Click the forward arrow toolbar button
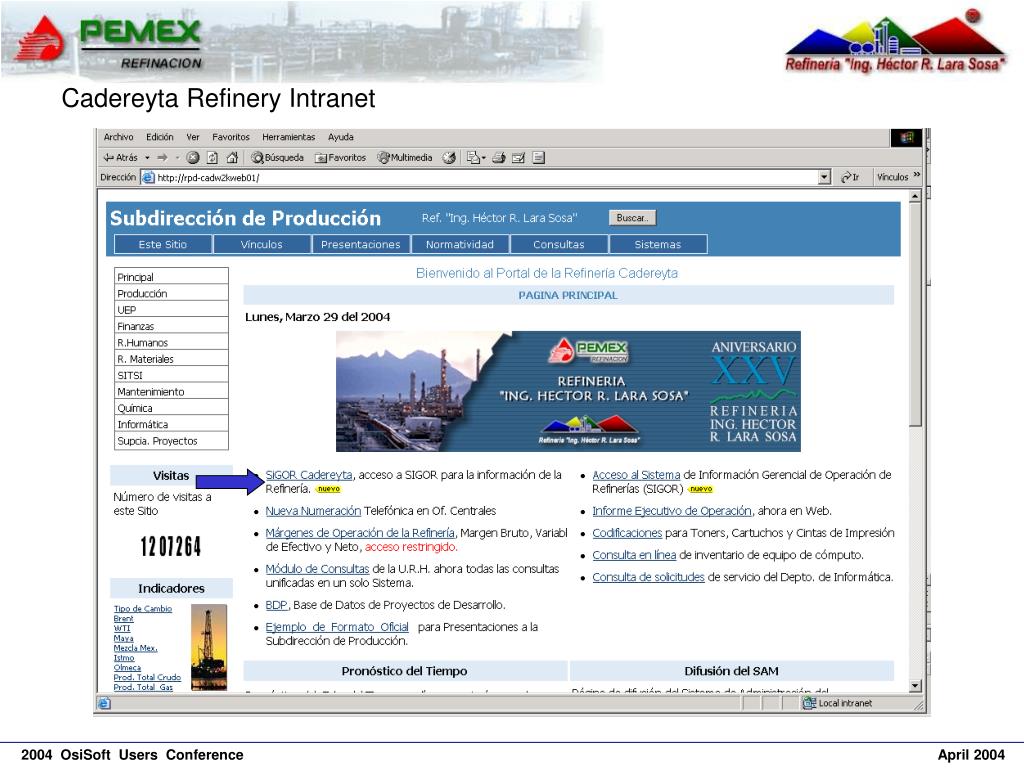The image size is (1024, 768). coord(162,157)
